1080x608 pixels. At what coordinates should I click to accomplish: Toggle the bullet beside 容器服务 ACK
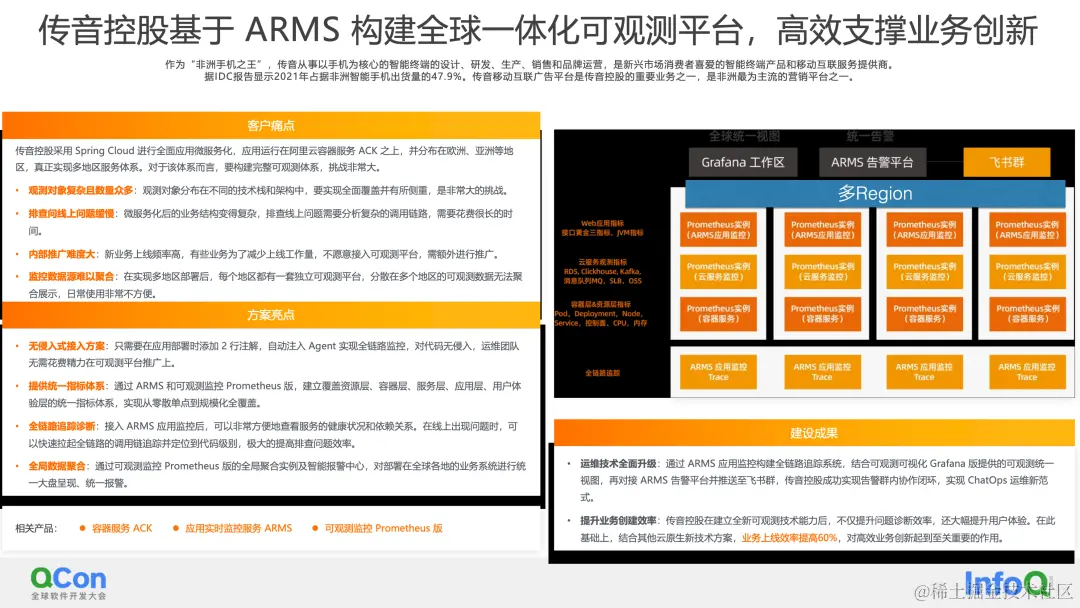[x=81, y=528]
